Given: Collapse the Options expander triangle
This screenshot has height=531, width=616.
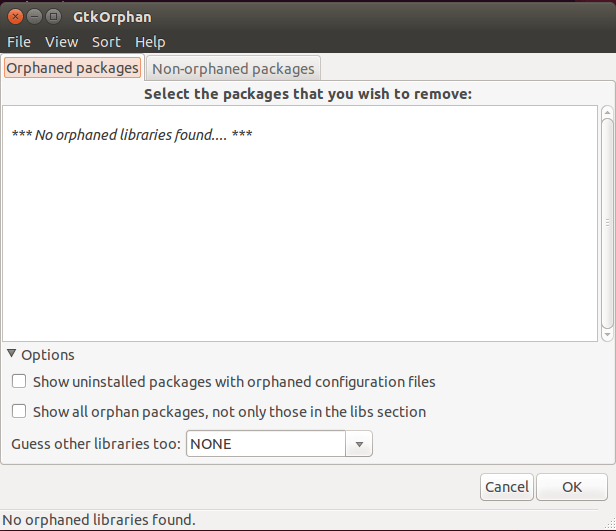Looking at the screenshot, I should point(12,354).
